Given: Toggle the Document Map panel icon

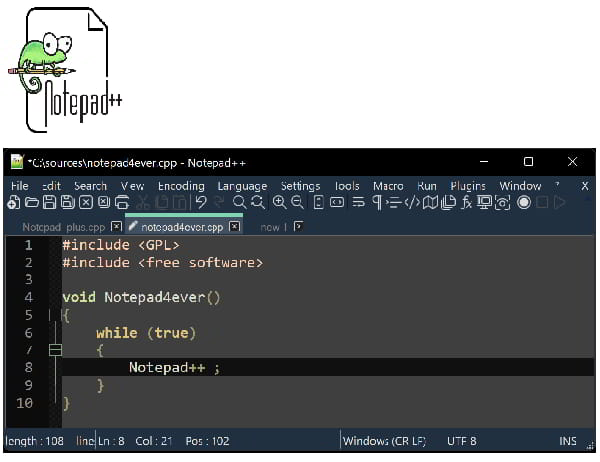Looking at the screenshot, I should (x=430, y=202).
